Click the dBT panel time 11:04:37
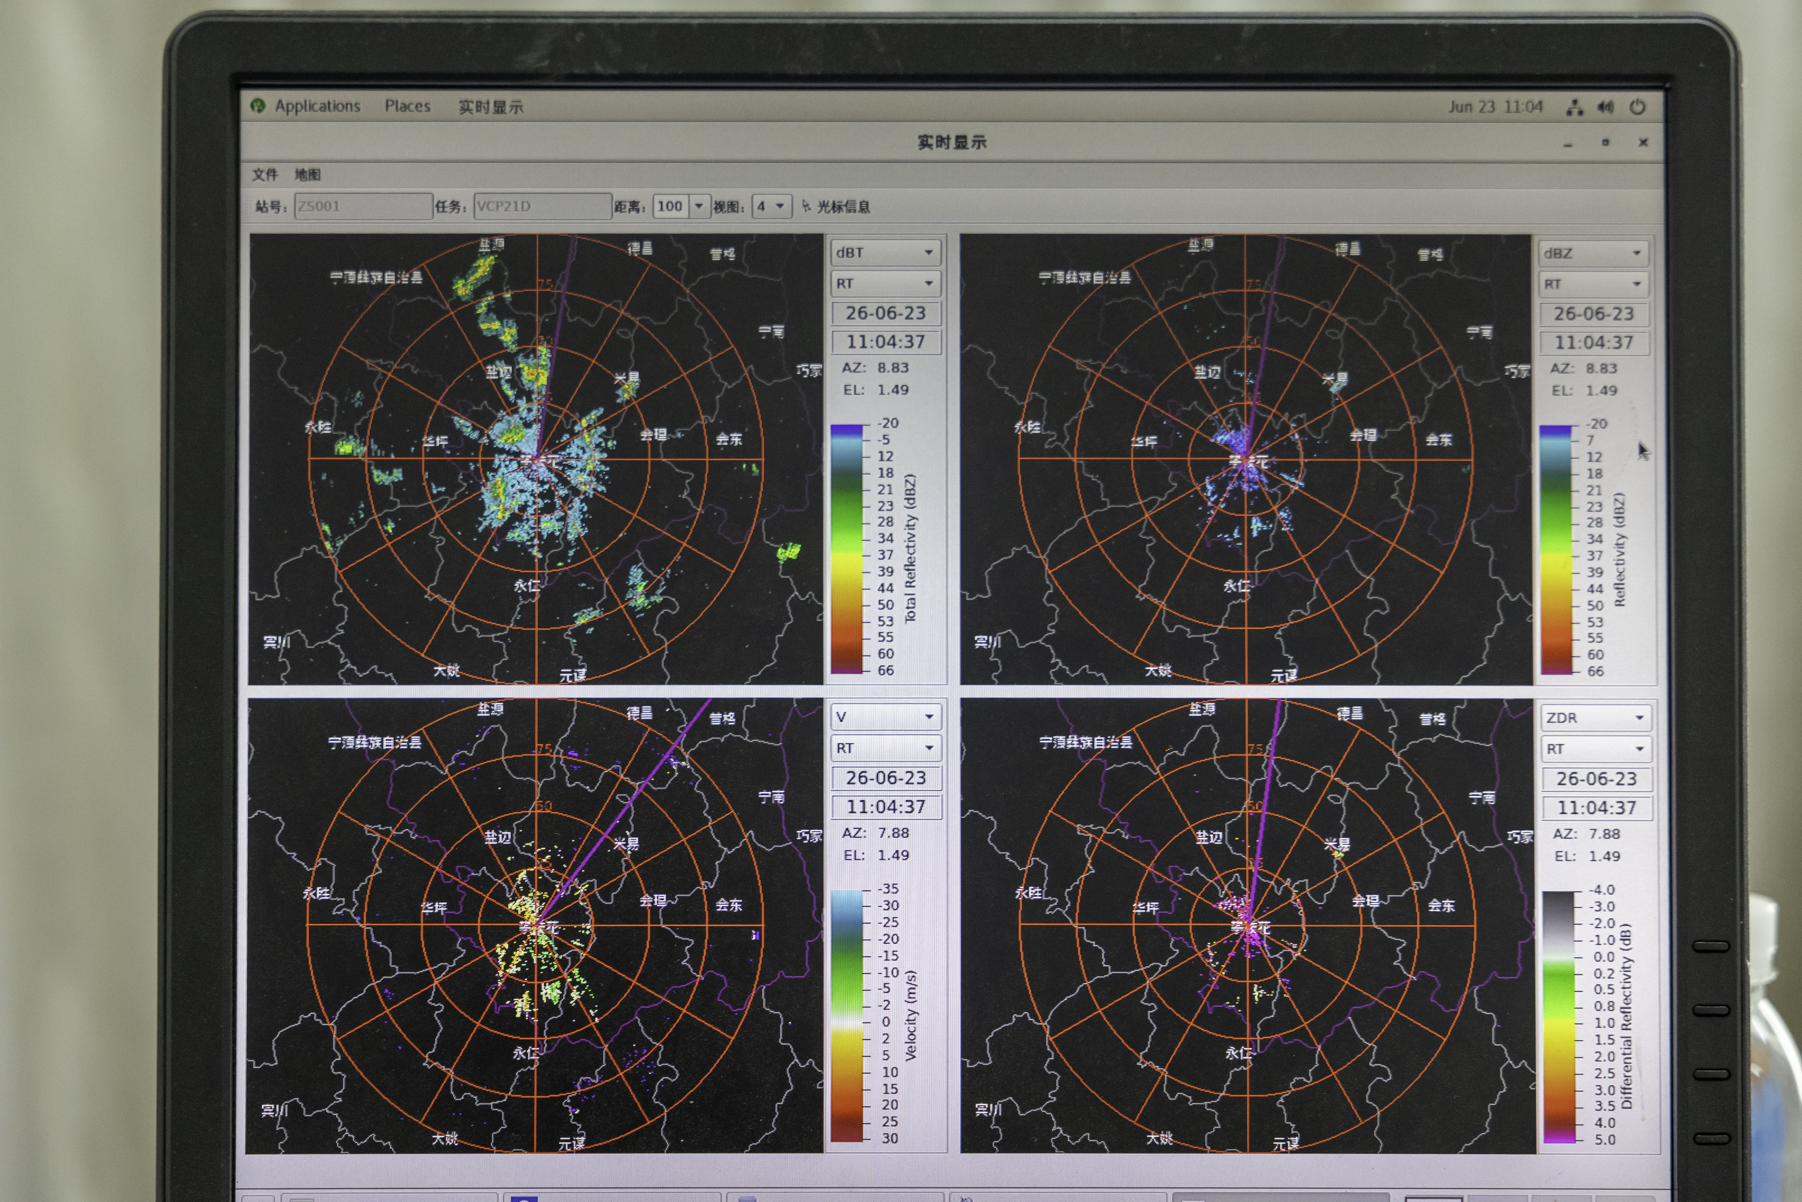 (x=886, y=342)
